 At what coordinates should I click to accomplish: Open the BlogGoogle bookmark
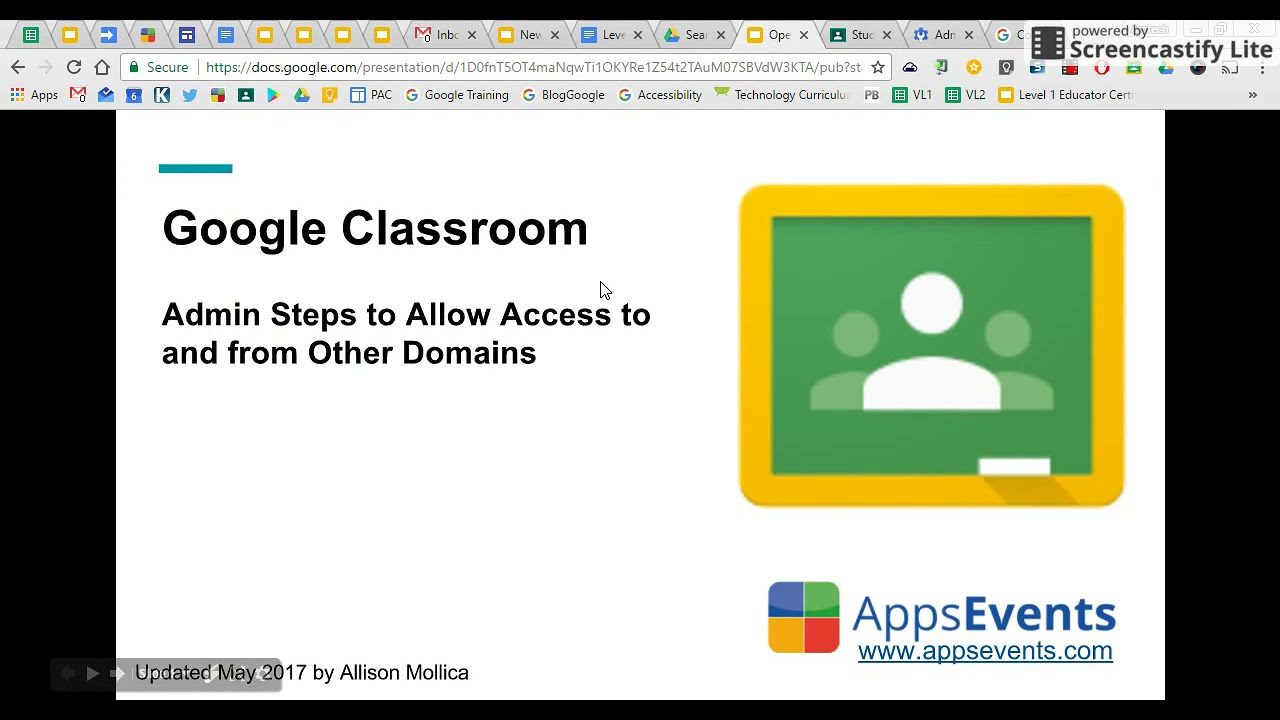[x=563, y=95]
